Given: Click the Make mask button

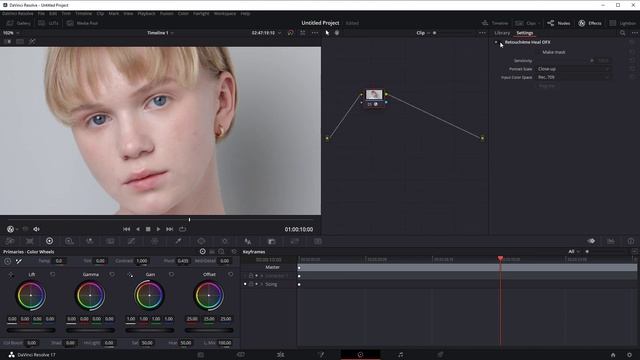Looking at the screenshot, I should (x=554, y=52).
